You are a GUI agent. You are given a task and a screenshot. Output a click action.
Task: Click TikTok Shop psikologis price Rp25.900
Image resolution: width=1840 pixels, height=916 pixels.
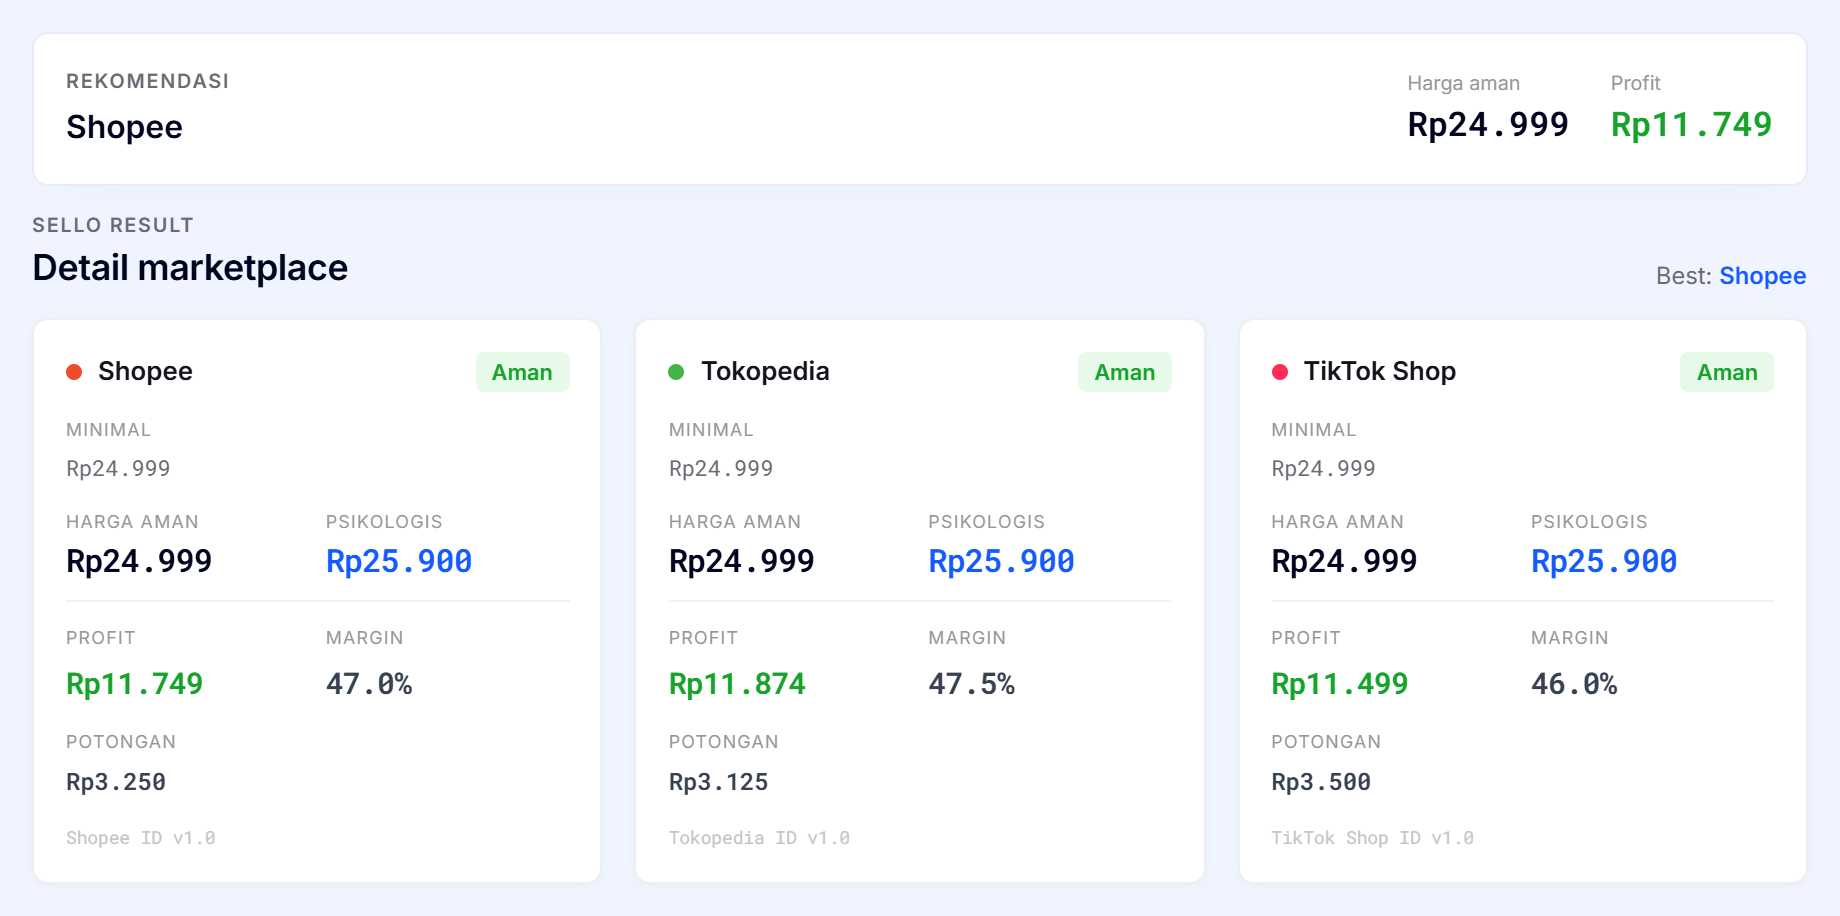click(1604, 562)
